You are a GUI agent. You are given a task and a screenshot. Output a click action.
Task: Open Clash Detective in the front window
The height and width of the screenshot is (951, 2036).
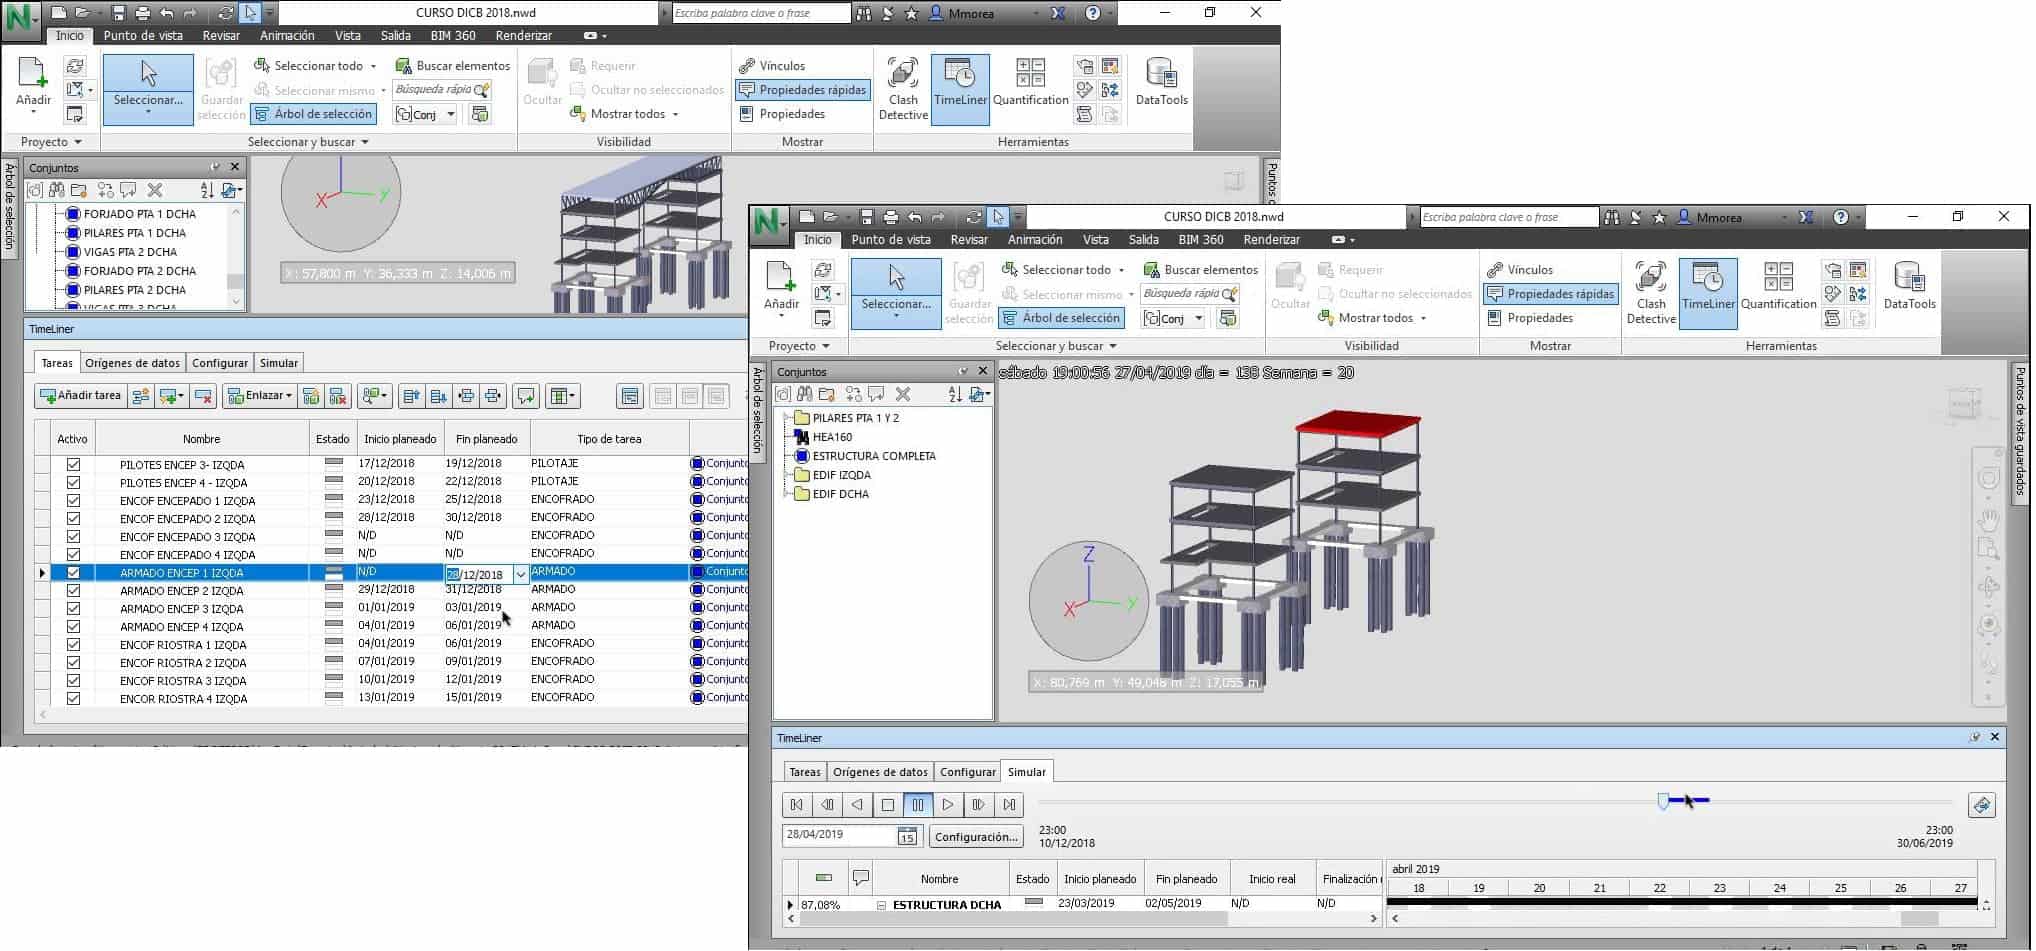coord(1650,292)
